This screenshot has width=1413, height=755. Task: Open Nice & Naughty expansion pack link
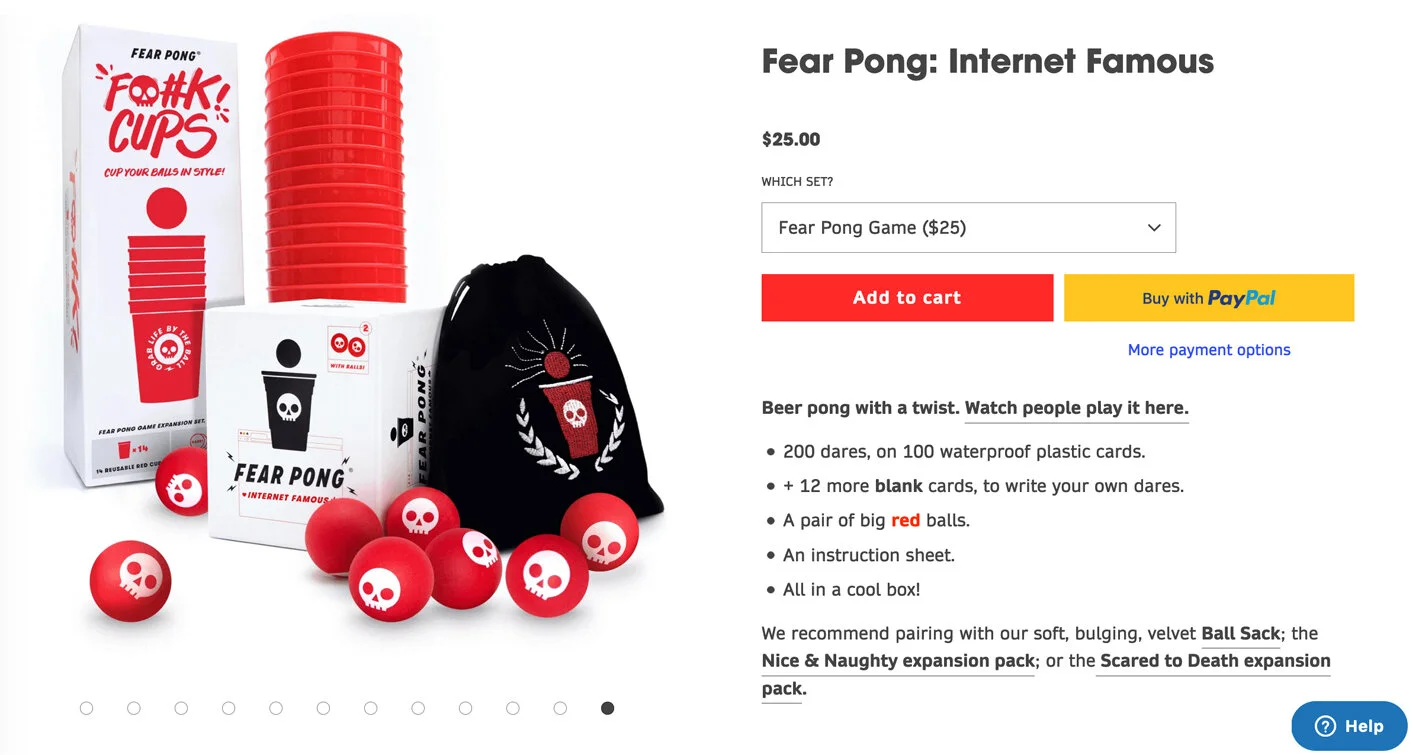(898, 661)
